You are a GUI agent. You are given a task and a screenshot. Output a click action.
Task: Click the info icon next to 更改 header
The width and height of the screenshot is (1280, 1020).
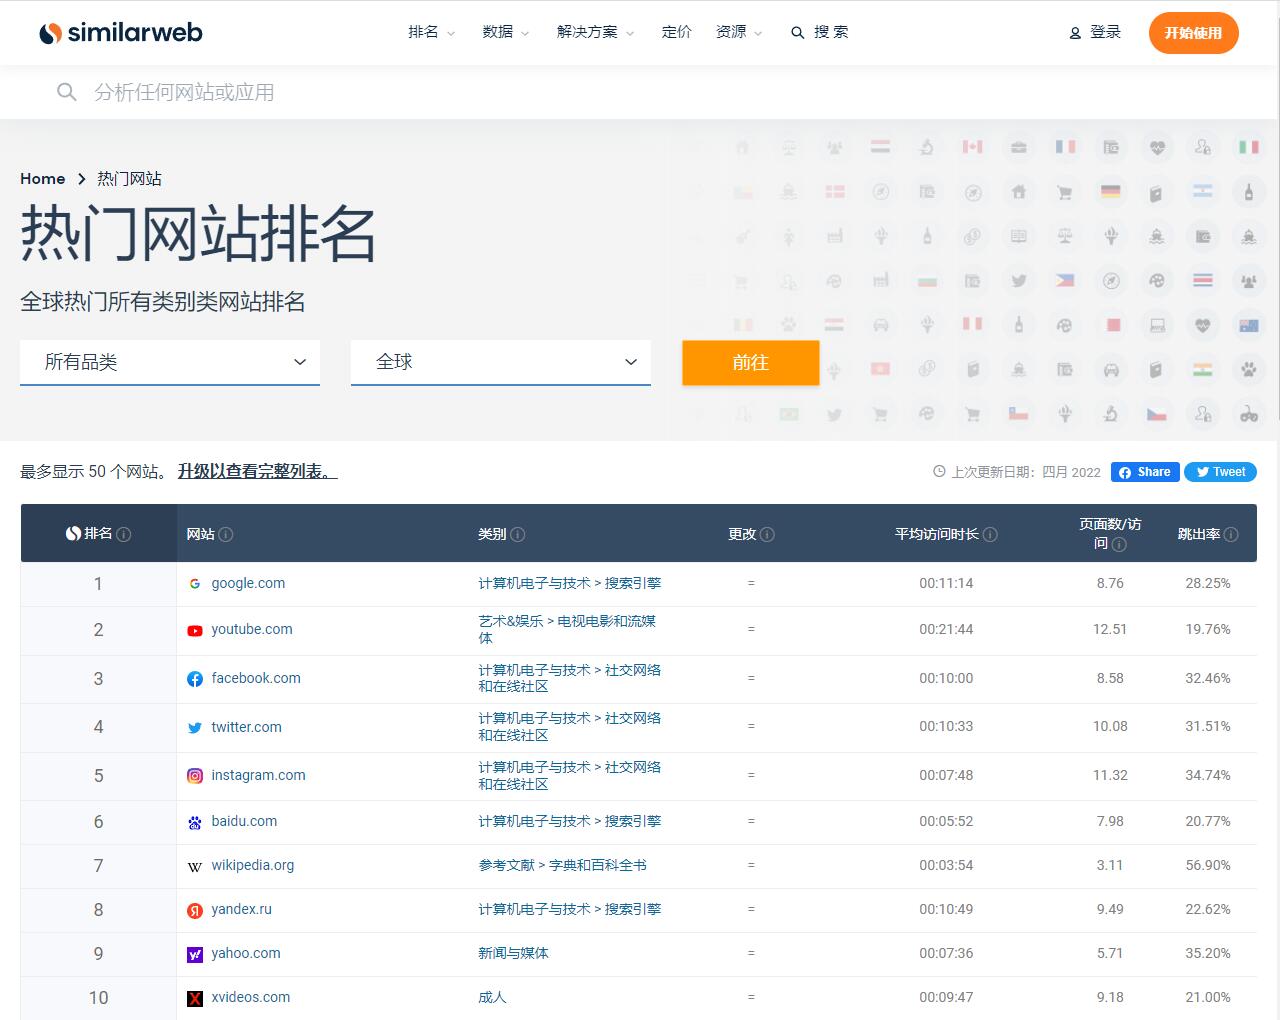[767, 534]
